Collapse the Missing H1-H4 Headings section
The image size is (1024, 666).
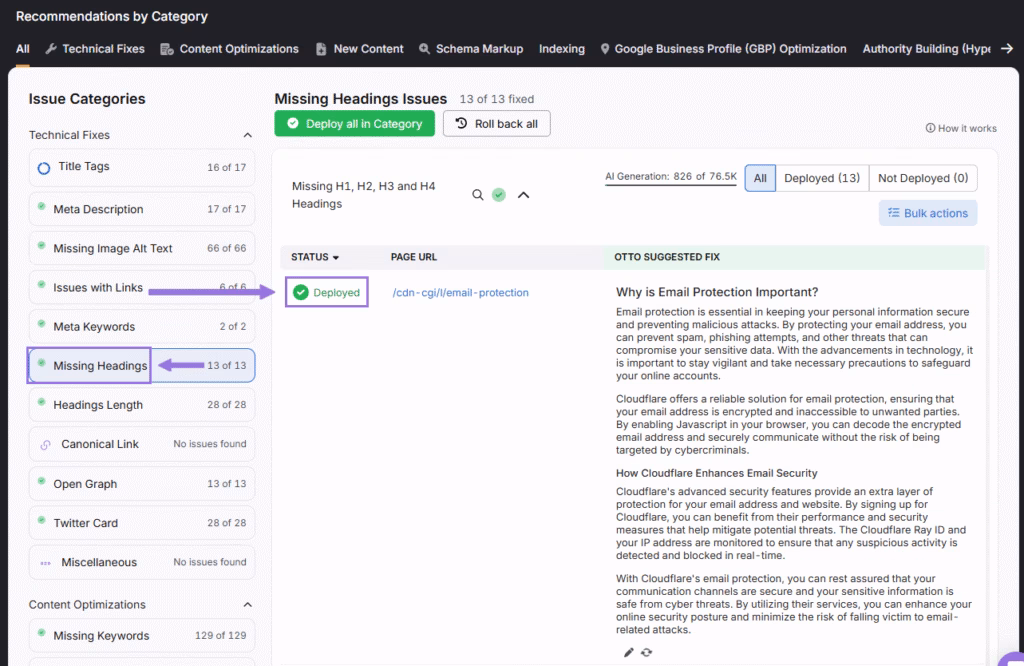(523, 195)
